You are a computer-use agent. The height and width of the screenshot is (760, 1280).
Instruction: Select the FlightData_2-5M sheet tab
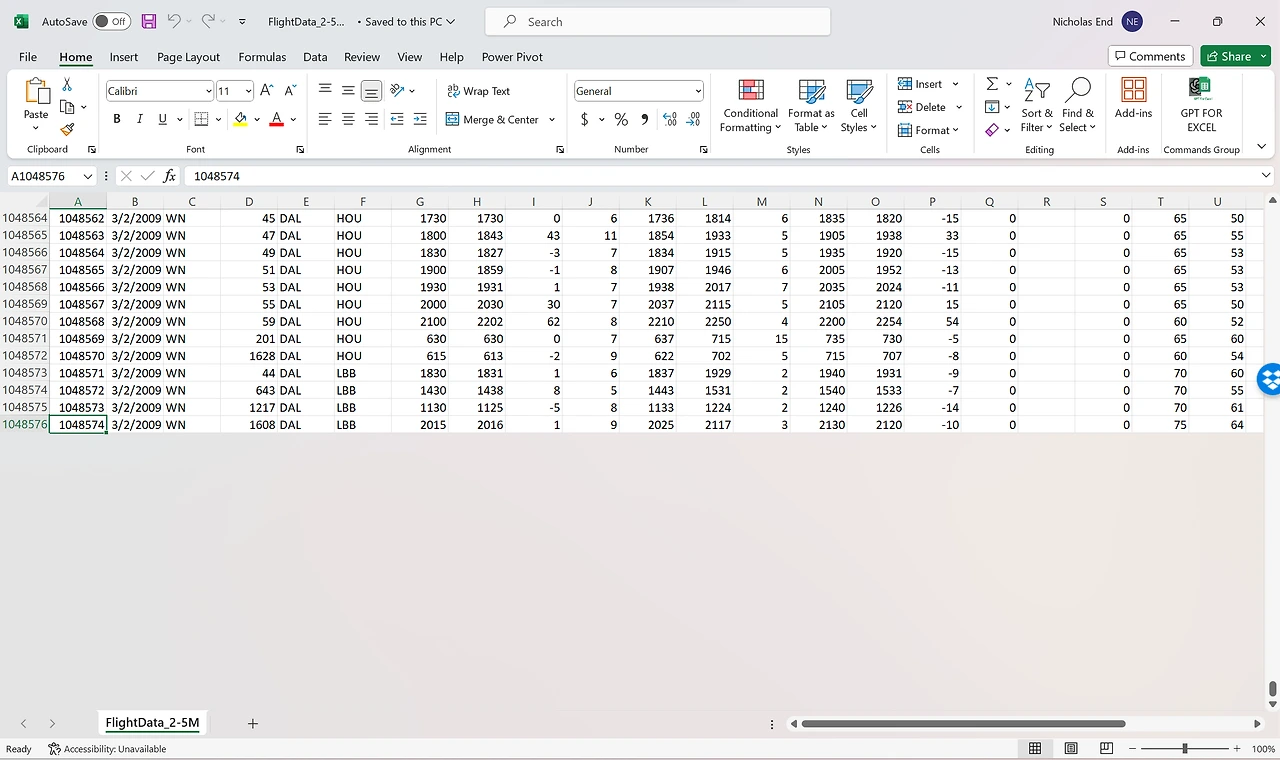tap(152, 722)
